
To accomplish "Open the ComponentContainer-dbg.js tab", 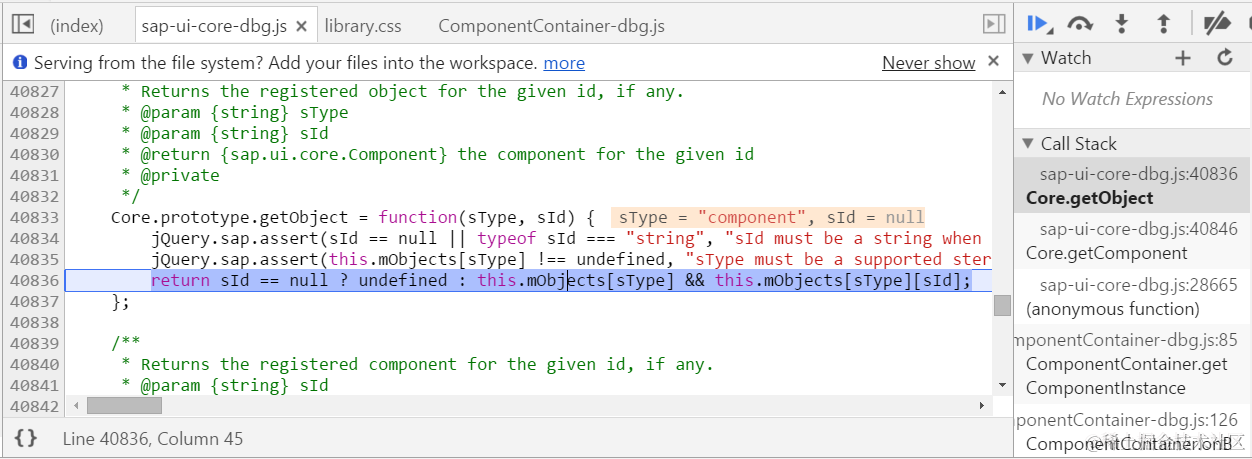I will coord(551,26).
